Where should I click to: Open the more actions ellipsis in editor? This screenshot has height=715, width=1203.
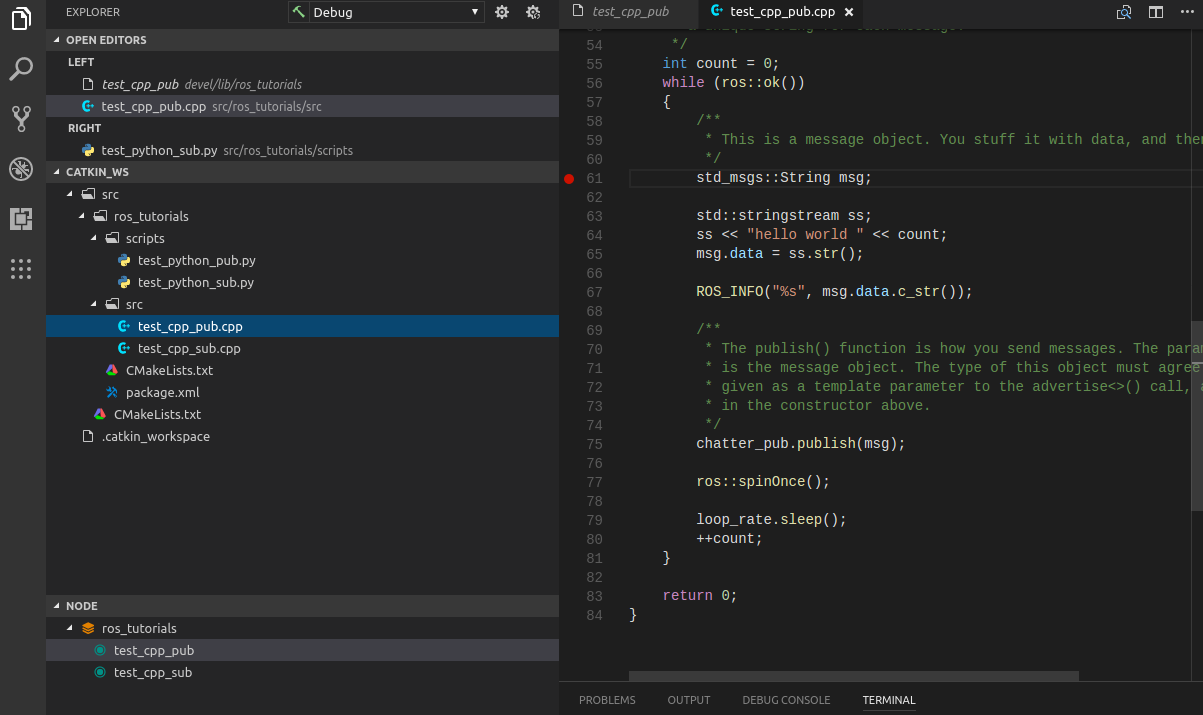(1188, 12)
